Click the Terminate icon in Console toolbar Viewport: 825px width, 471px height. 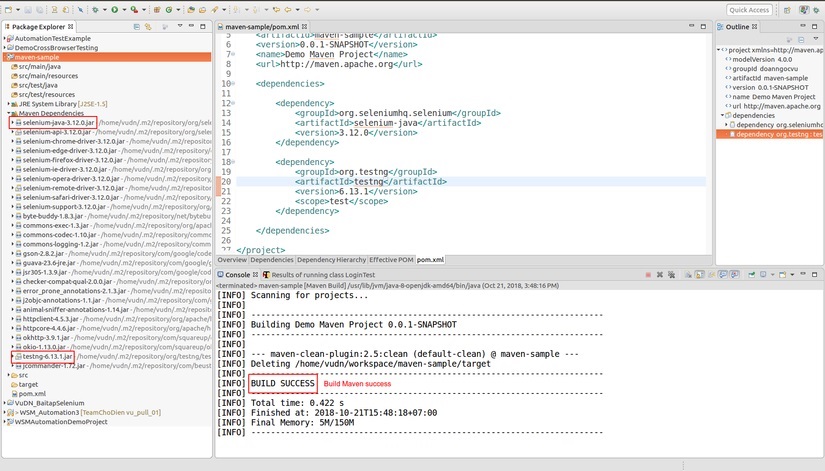coord(648,274)
